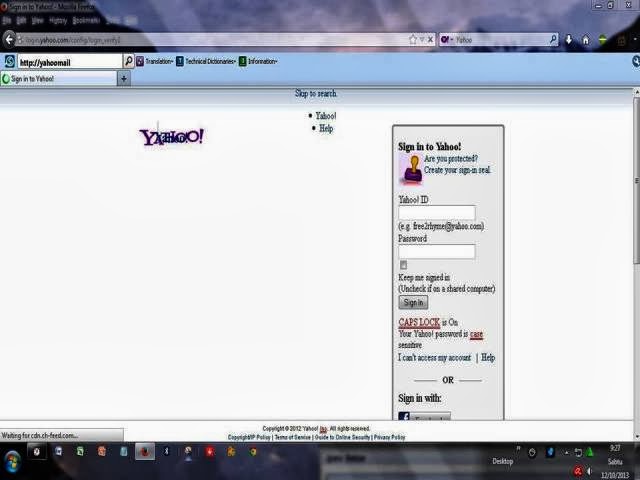Viewport: 640px width, 480px height.
Task: Click the sign-in seal stamp icon
Action: (412, 169)
